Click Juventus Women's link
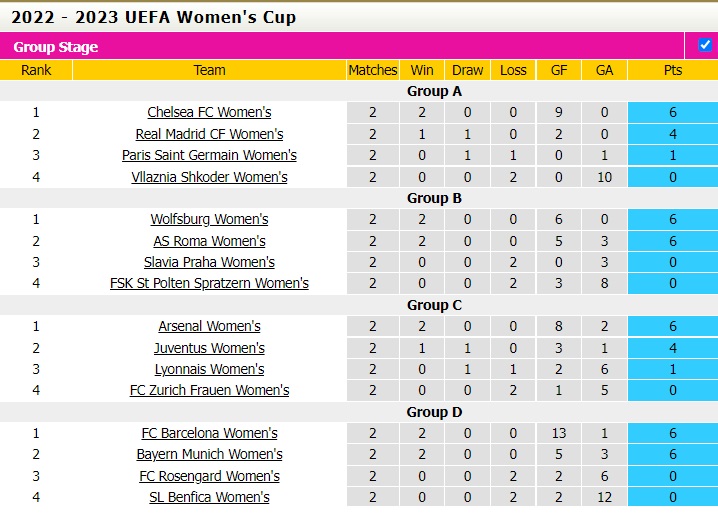This screenshot has width=718, height=531. pyautogui.click(x=209, y=348)
